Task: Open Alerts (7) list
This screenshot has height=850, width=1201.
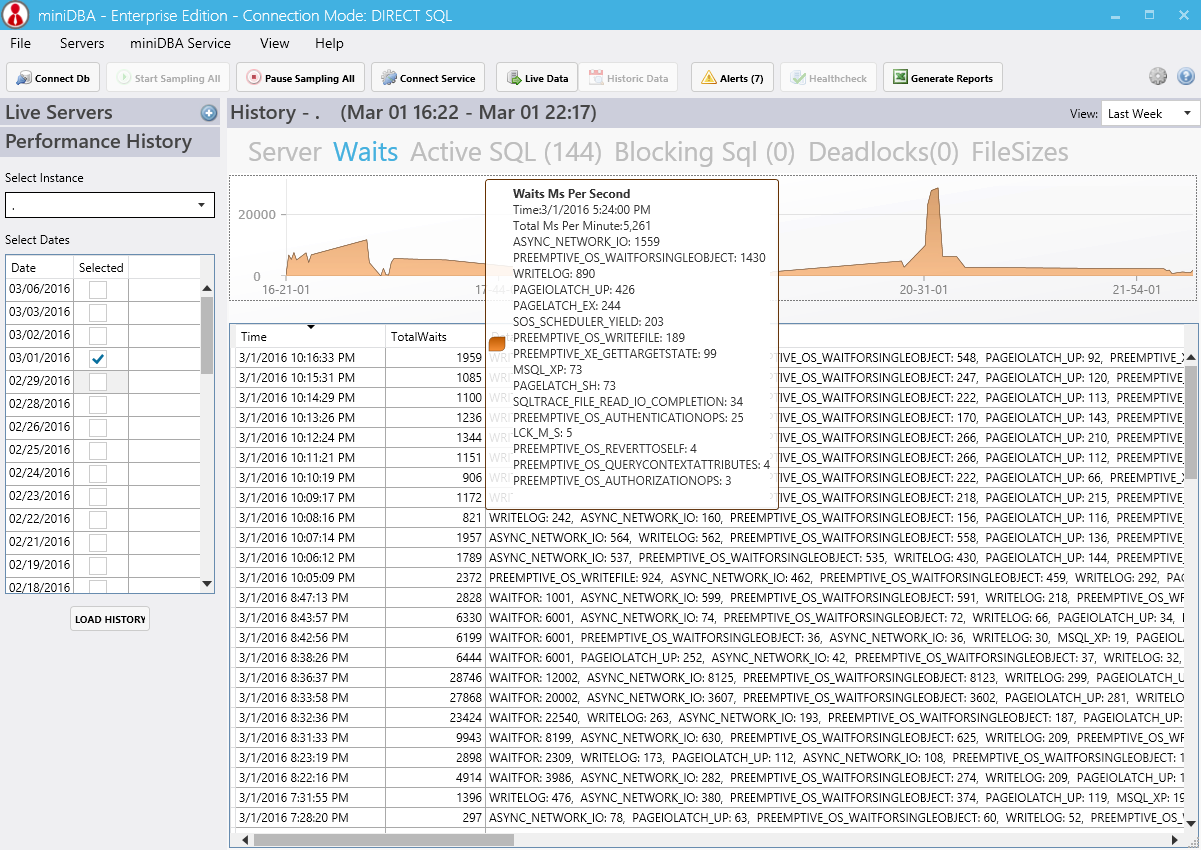Action: [x=732, y=78]
